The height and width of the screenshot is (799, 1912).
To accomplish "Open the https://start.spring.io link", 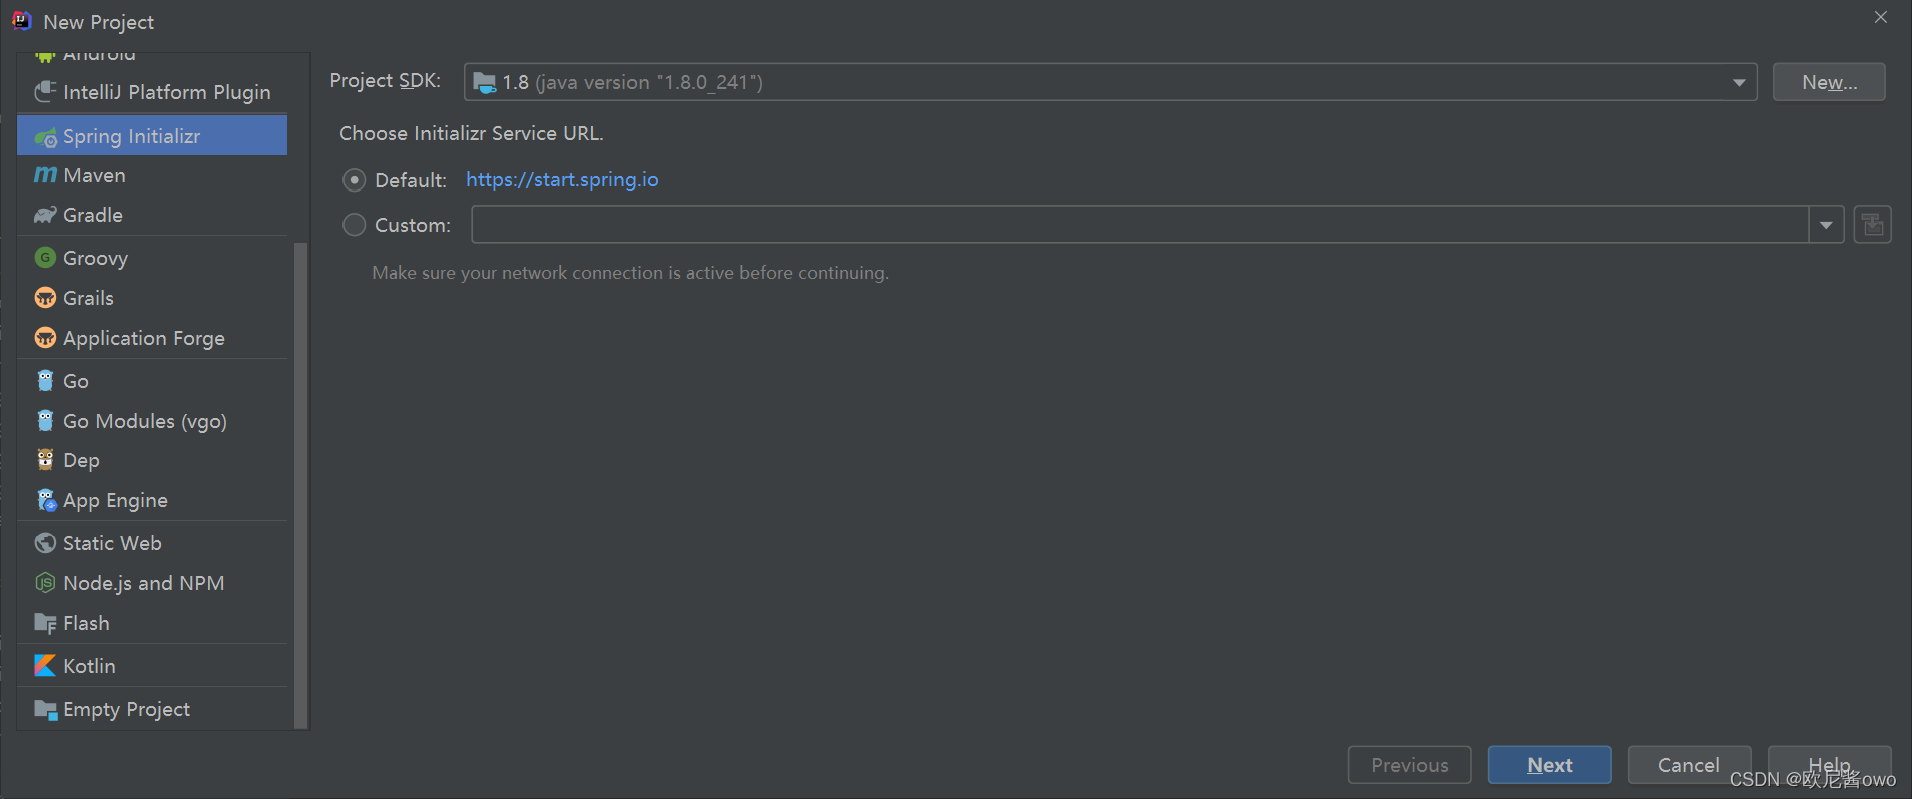I will point(562,179).
